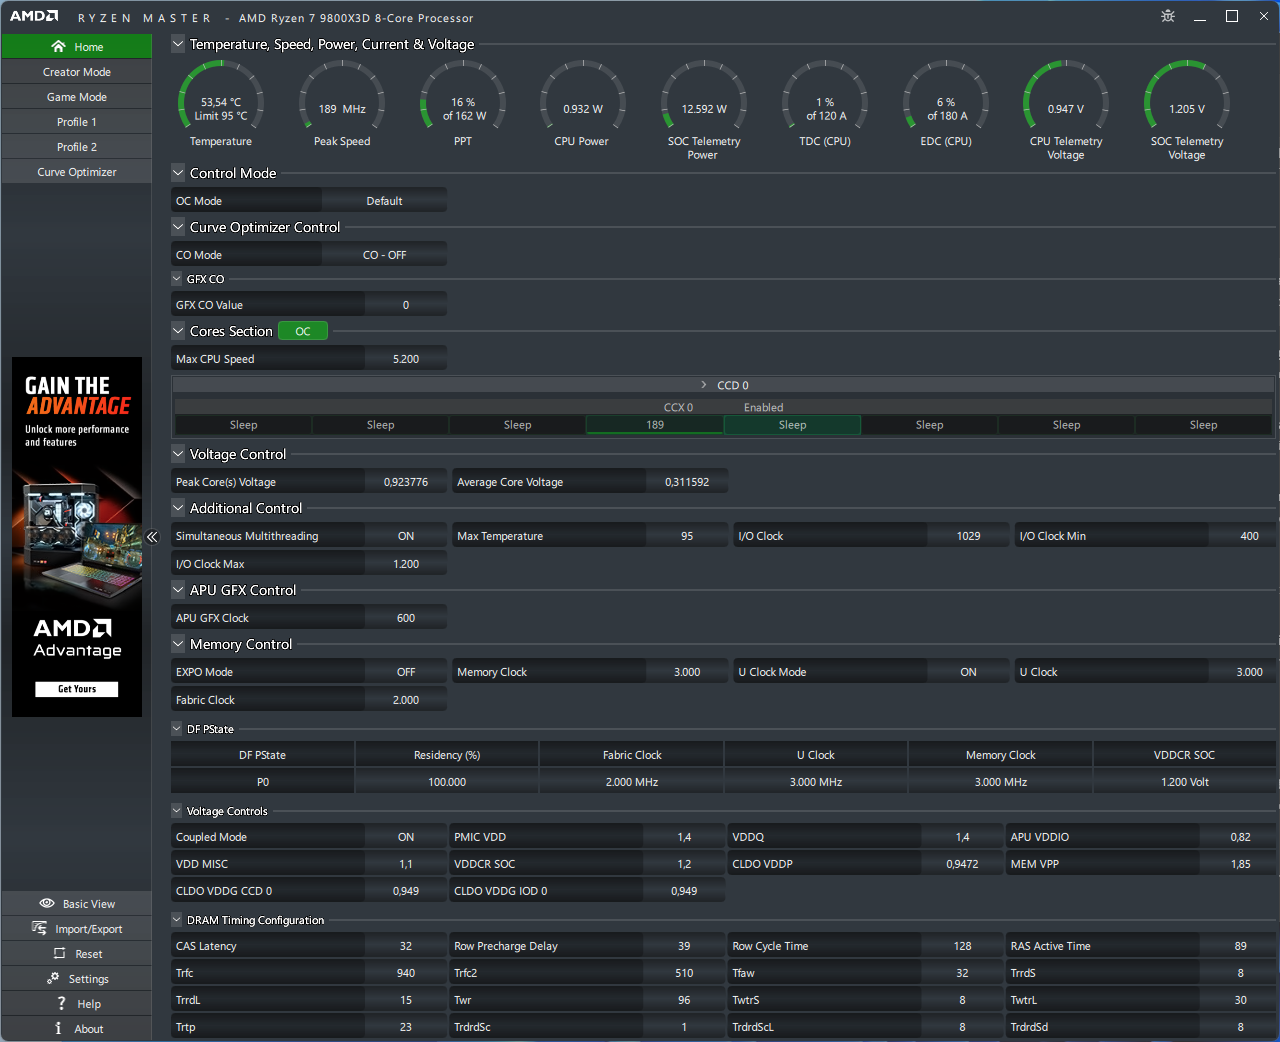Collapse the Voltage Control section
The height and width of the screenshot is (1042, 1280).
pyautogui.click(x=178, y=453)
